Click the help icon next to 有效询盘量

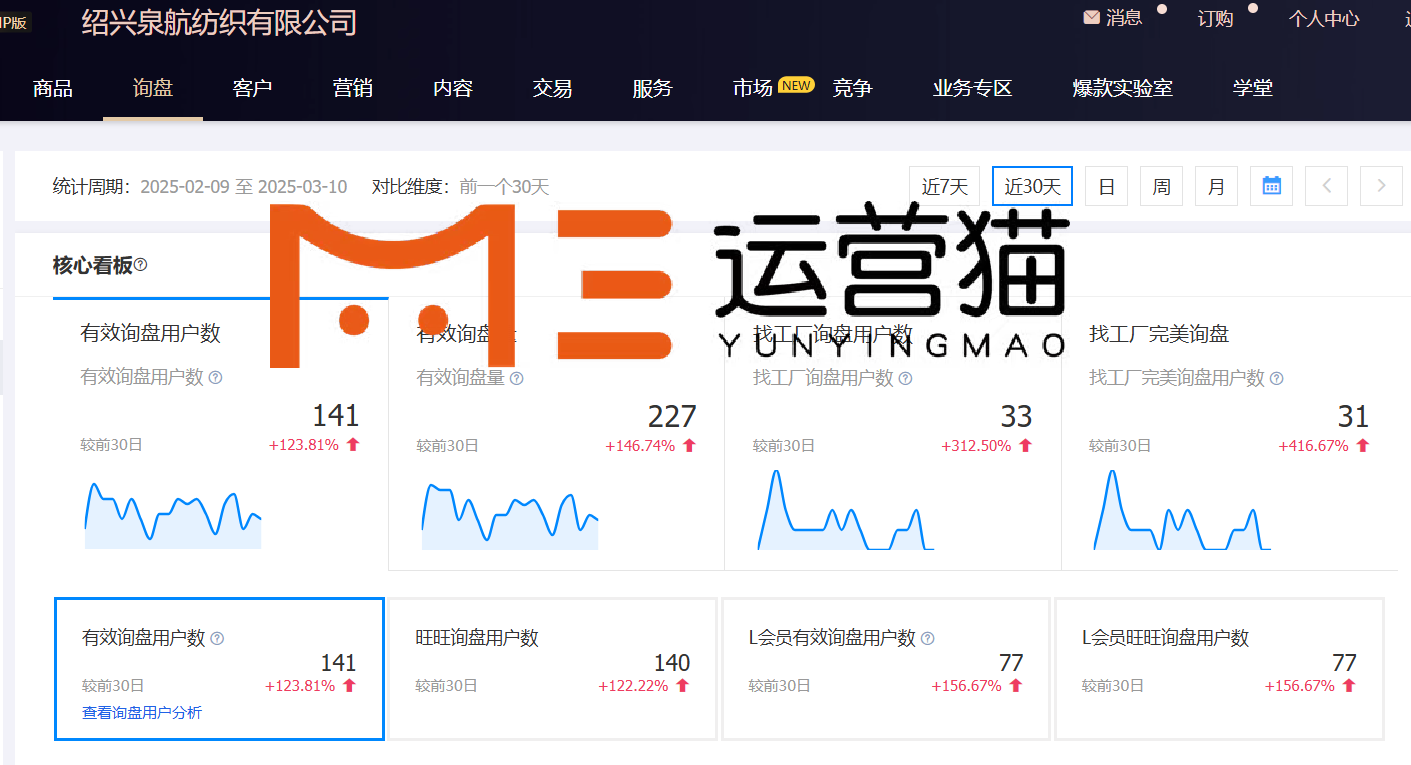coord(517,378)
